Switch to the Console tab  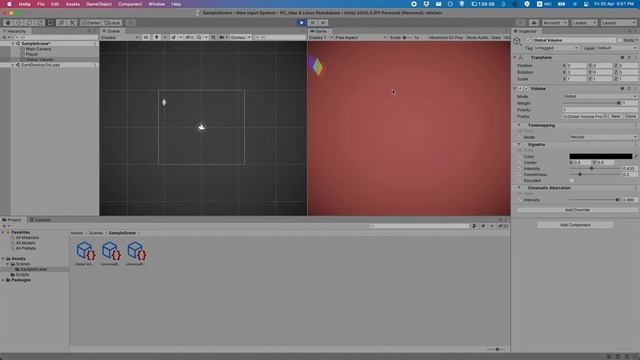tap(40, 220)
